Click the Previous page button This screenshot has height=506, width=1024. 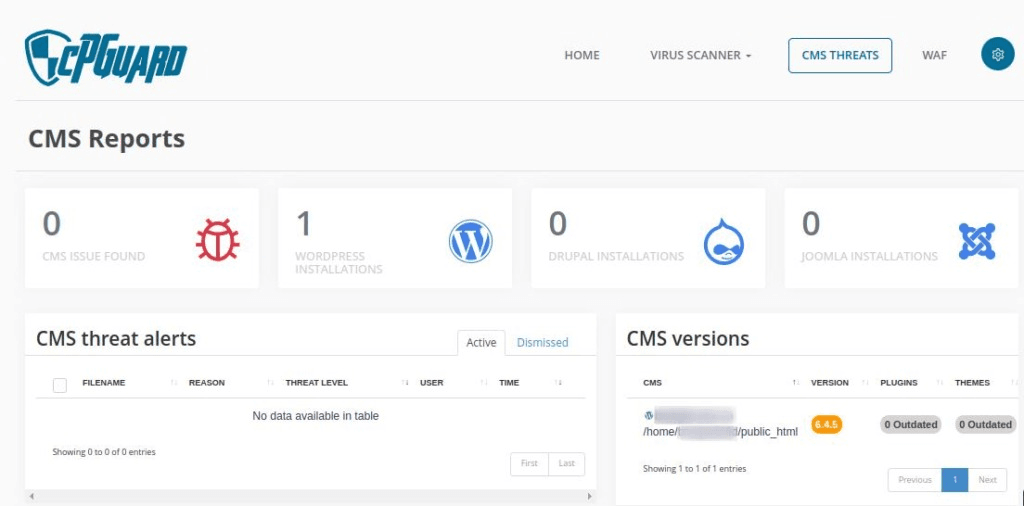[x=914, y=480]
